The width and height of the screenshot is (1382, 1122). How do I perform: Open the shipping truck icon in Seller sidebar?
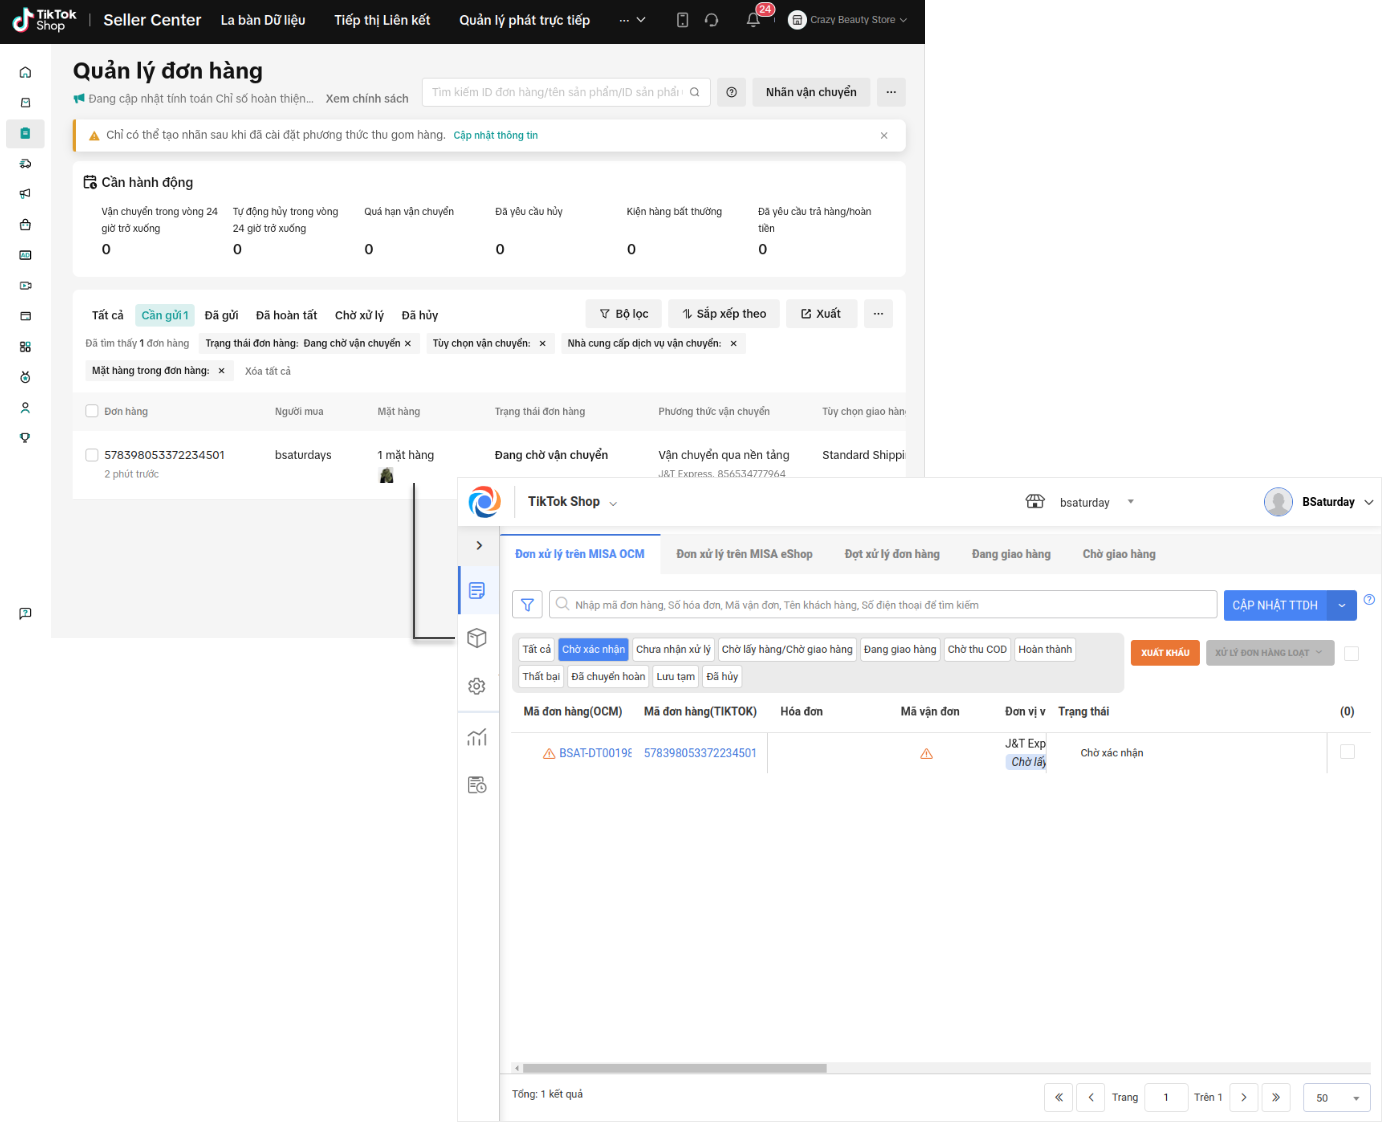point(25,163)
